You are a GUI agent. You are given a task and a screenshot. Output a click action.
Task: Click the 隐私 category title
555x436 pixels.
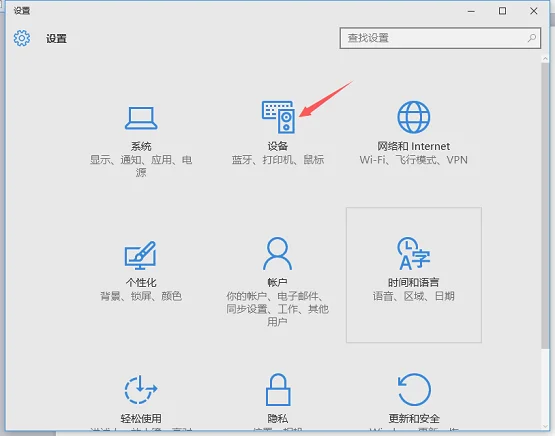[x=278, y=419]
